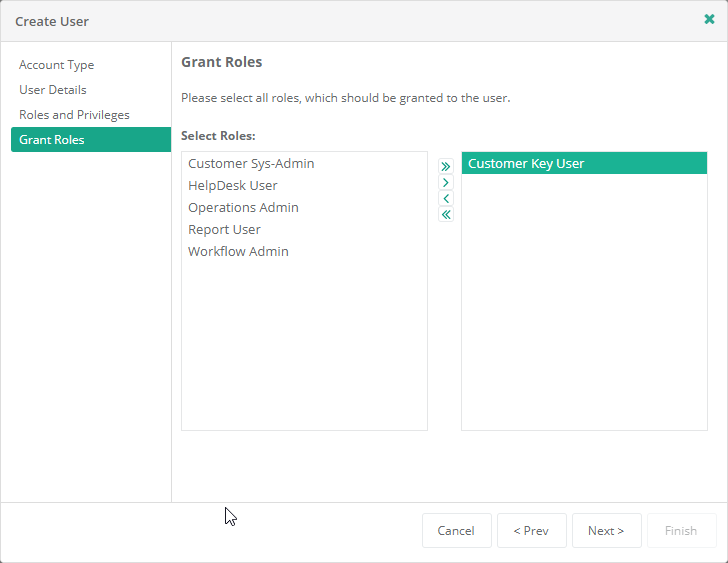Screen dimensions: 728x563
Task: Click the move all roles right double-arrow
Action: point(446,167)
